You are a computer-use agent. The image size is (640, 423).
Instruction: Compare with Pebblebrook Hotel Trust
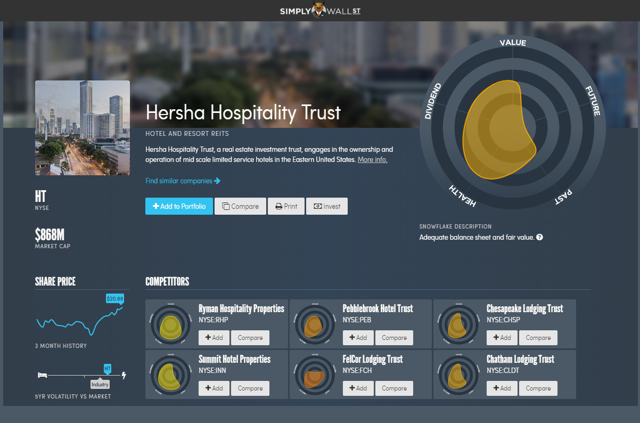[394, 338]
